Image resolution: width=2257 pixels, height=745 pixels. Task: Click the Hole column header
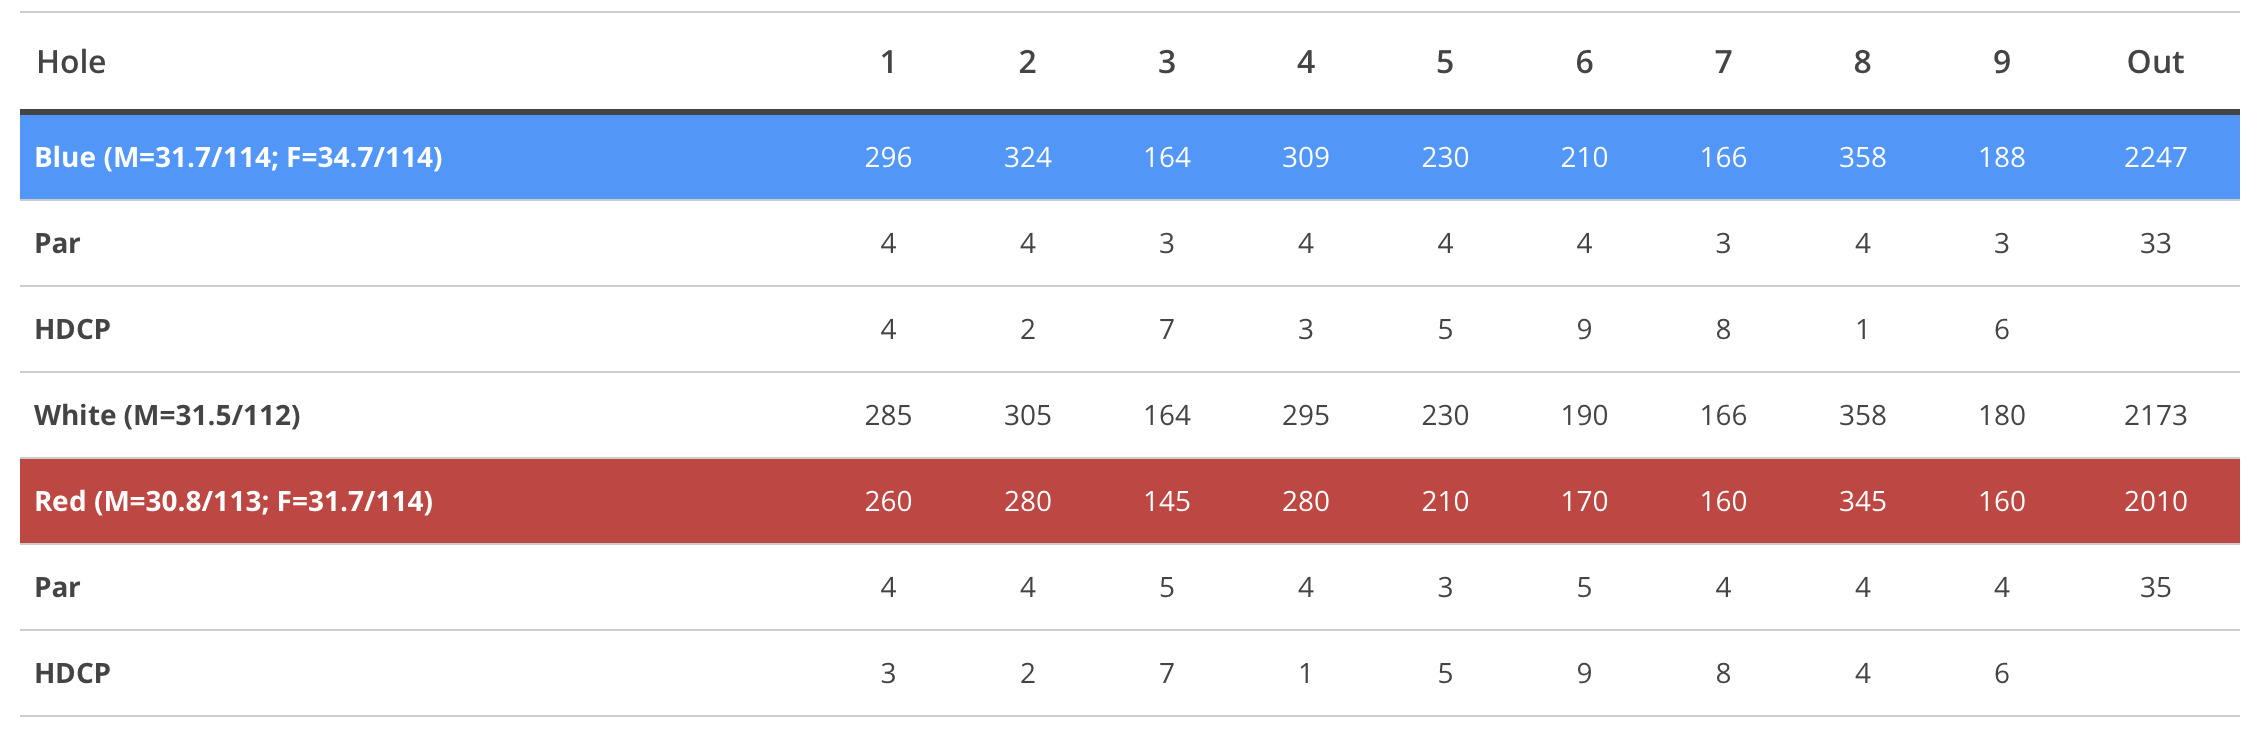point(71,62)
